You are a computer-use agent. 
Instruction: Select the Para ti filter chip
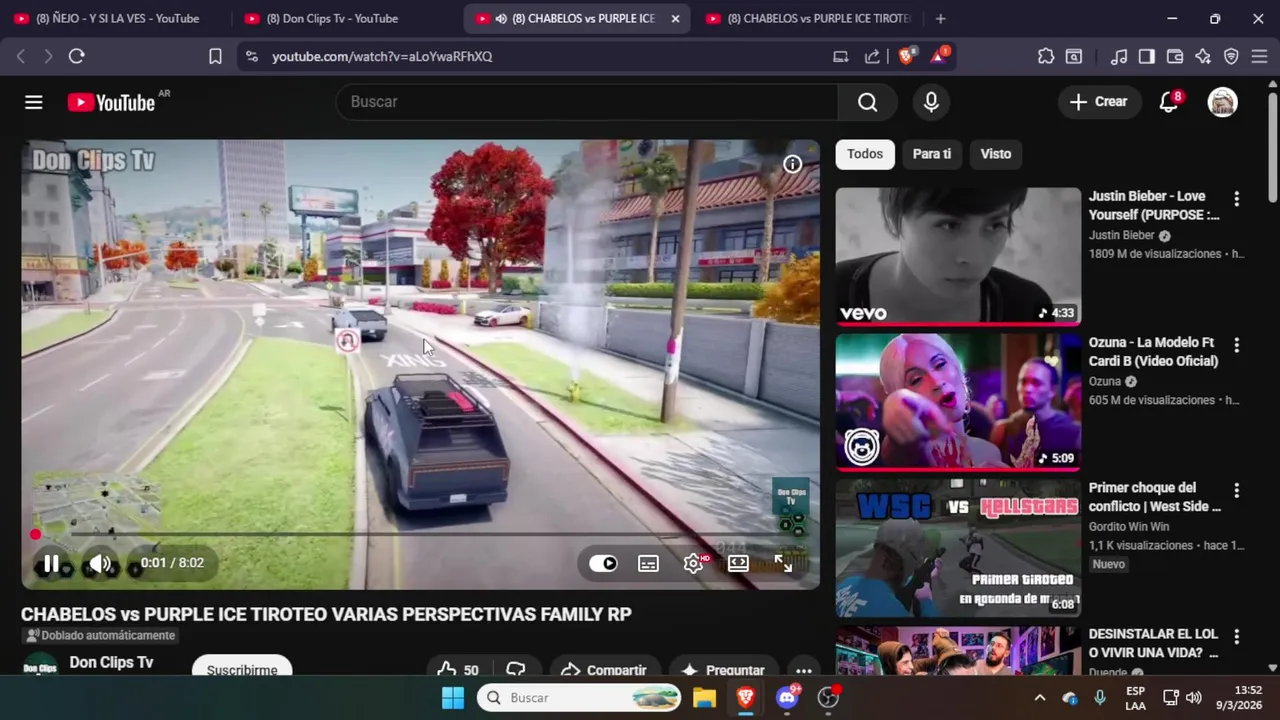click(x=931, y=154)
